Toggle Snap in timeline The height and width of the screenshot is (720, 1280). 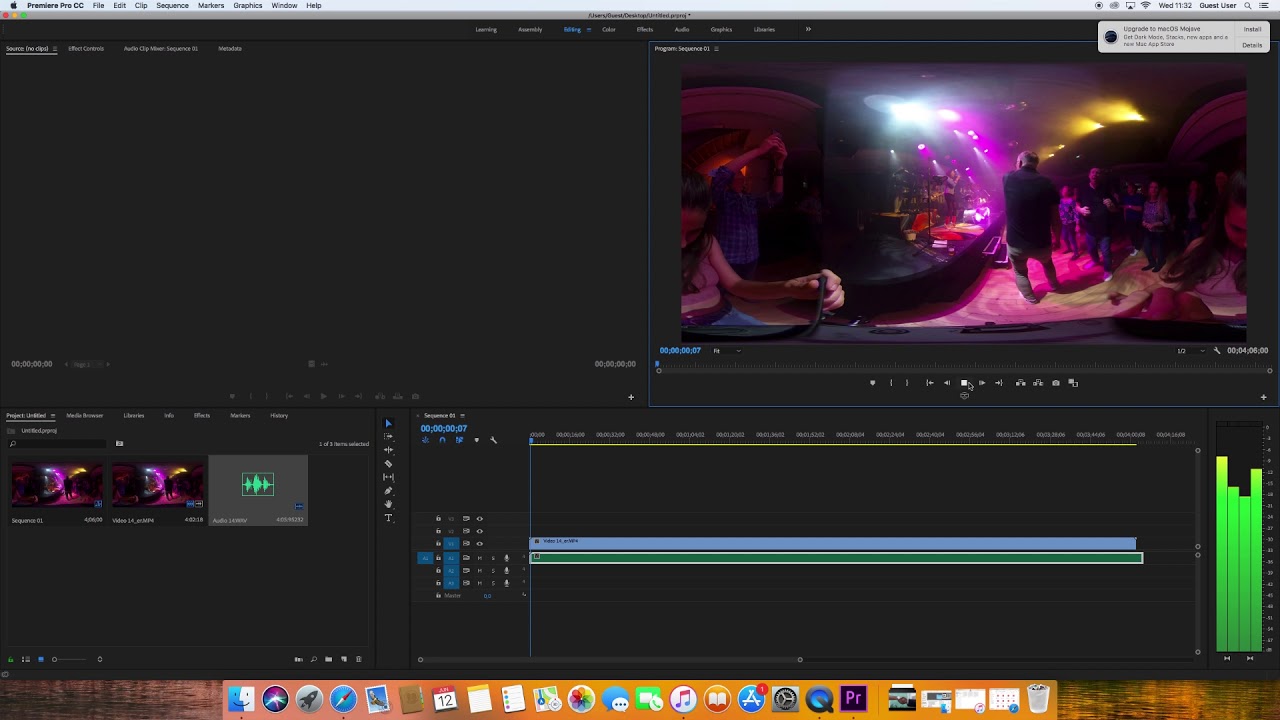pos(442,440)
